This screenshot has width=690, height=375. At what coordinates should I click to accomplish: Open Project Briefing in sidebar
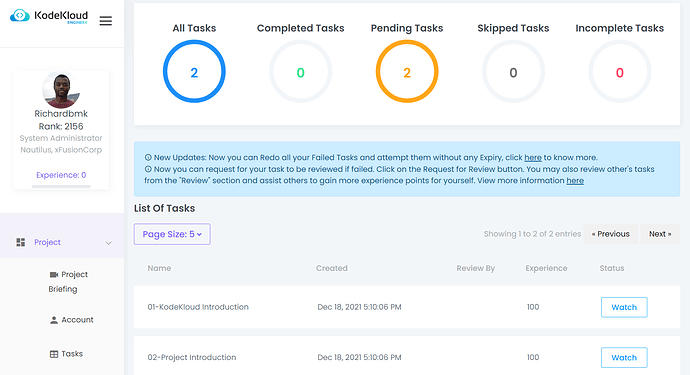(68, 282)
